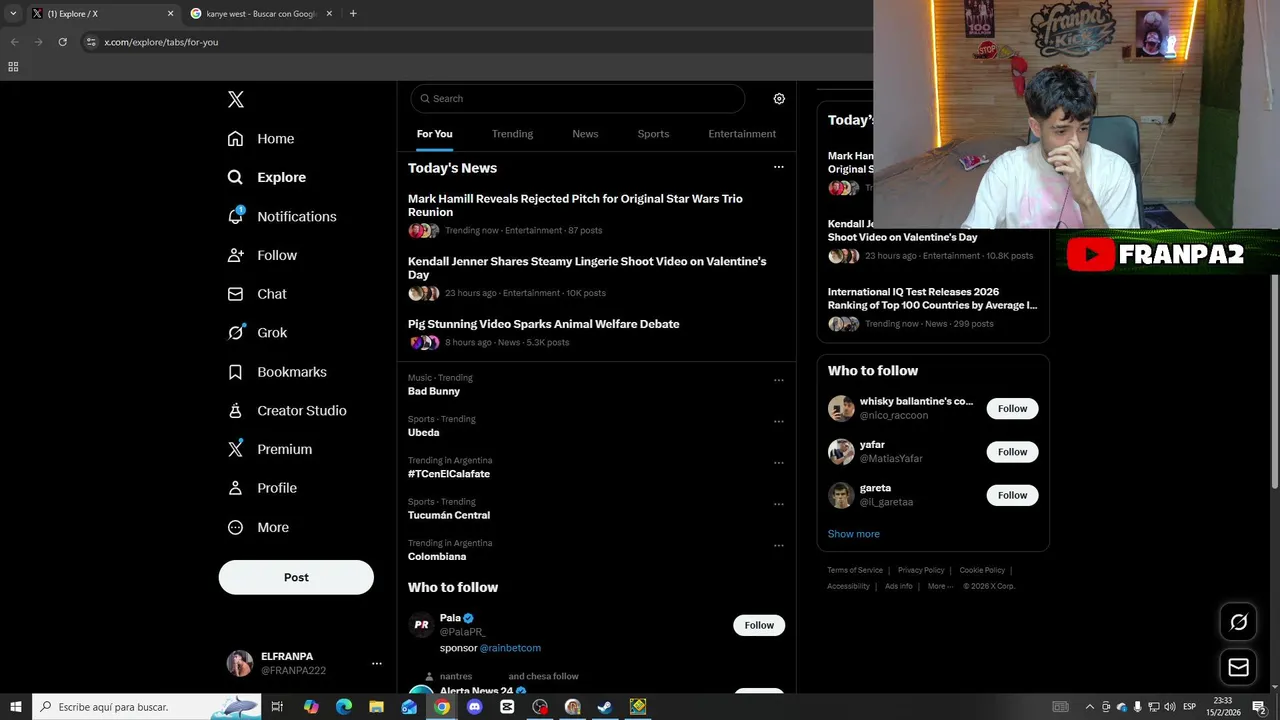Open Terms of Service link
Viewport: 1280px width, 720px height.
tap(855, 570)
